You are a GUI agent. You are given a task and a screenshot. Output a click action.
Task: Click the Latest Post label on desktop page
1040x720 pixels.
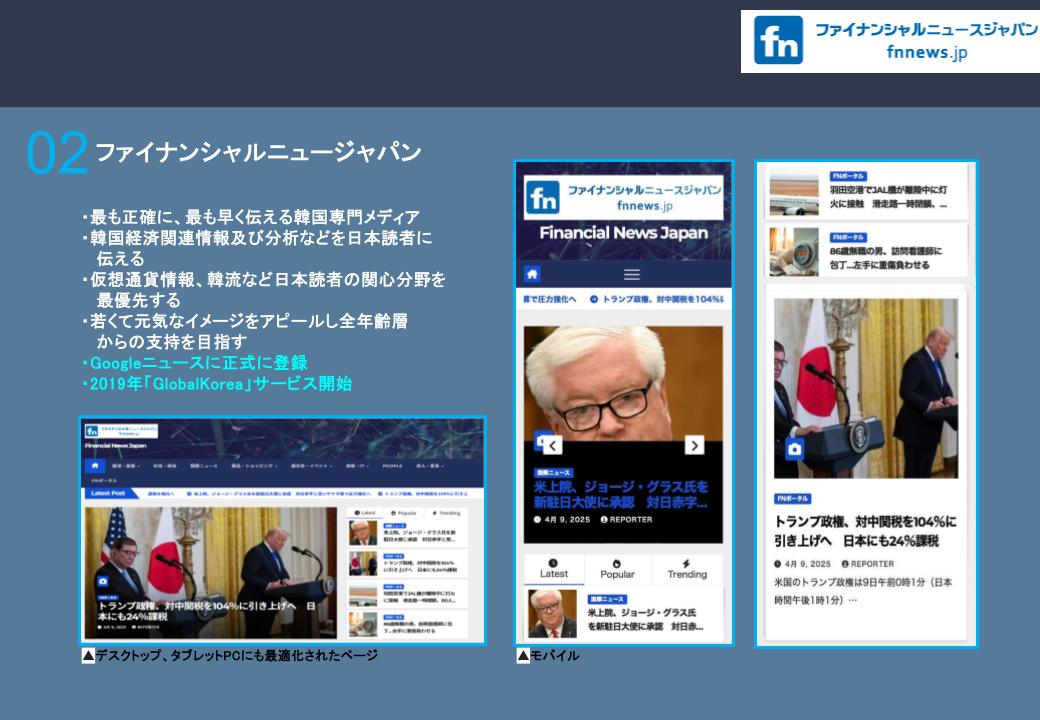pyautogui.click(x=107, y=493)
